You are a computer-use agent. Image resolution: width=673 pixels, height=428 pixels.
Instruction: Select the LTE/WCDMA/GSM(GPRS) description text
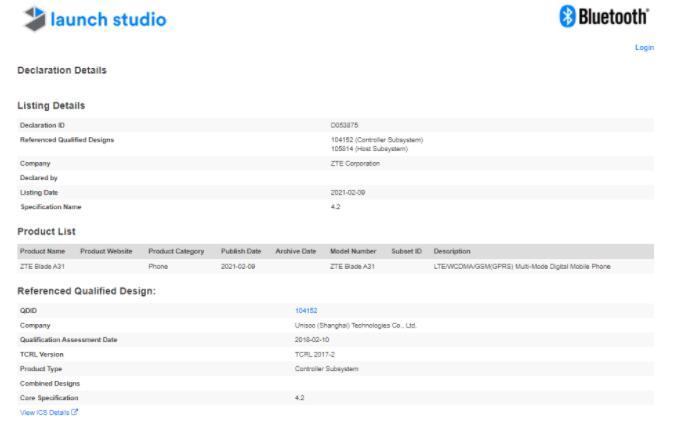tap(522, 267)
